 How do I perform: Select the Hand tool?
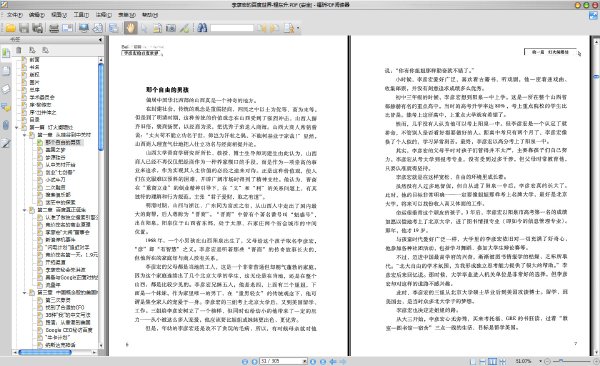[x=130, y=28]
